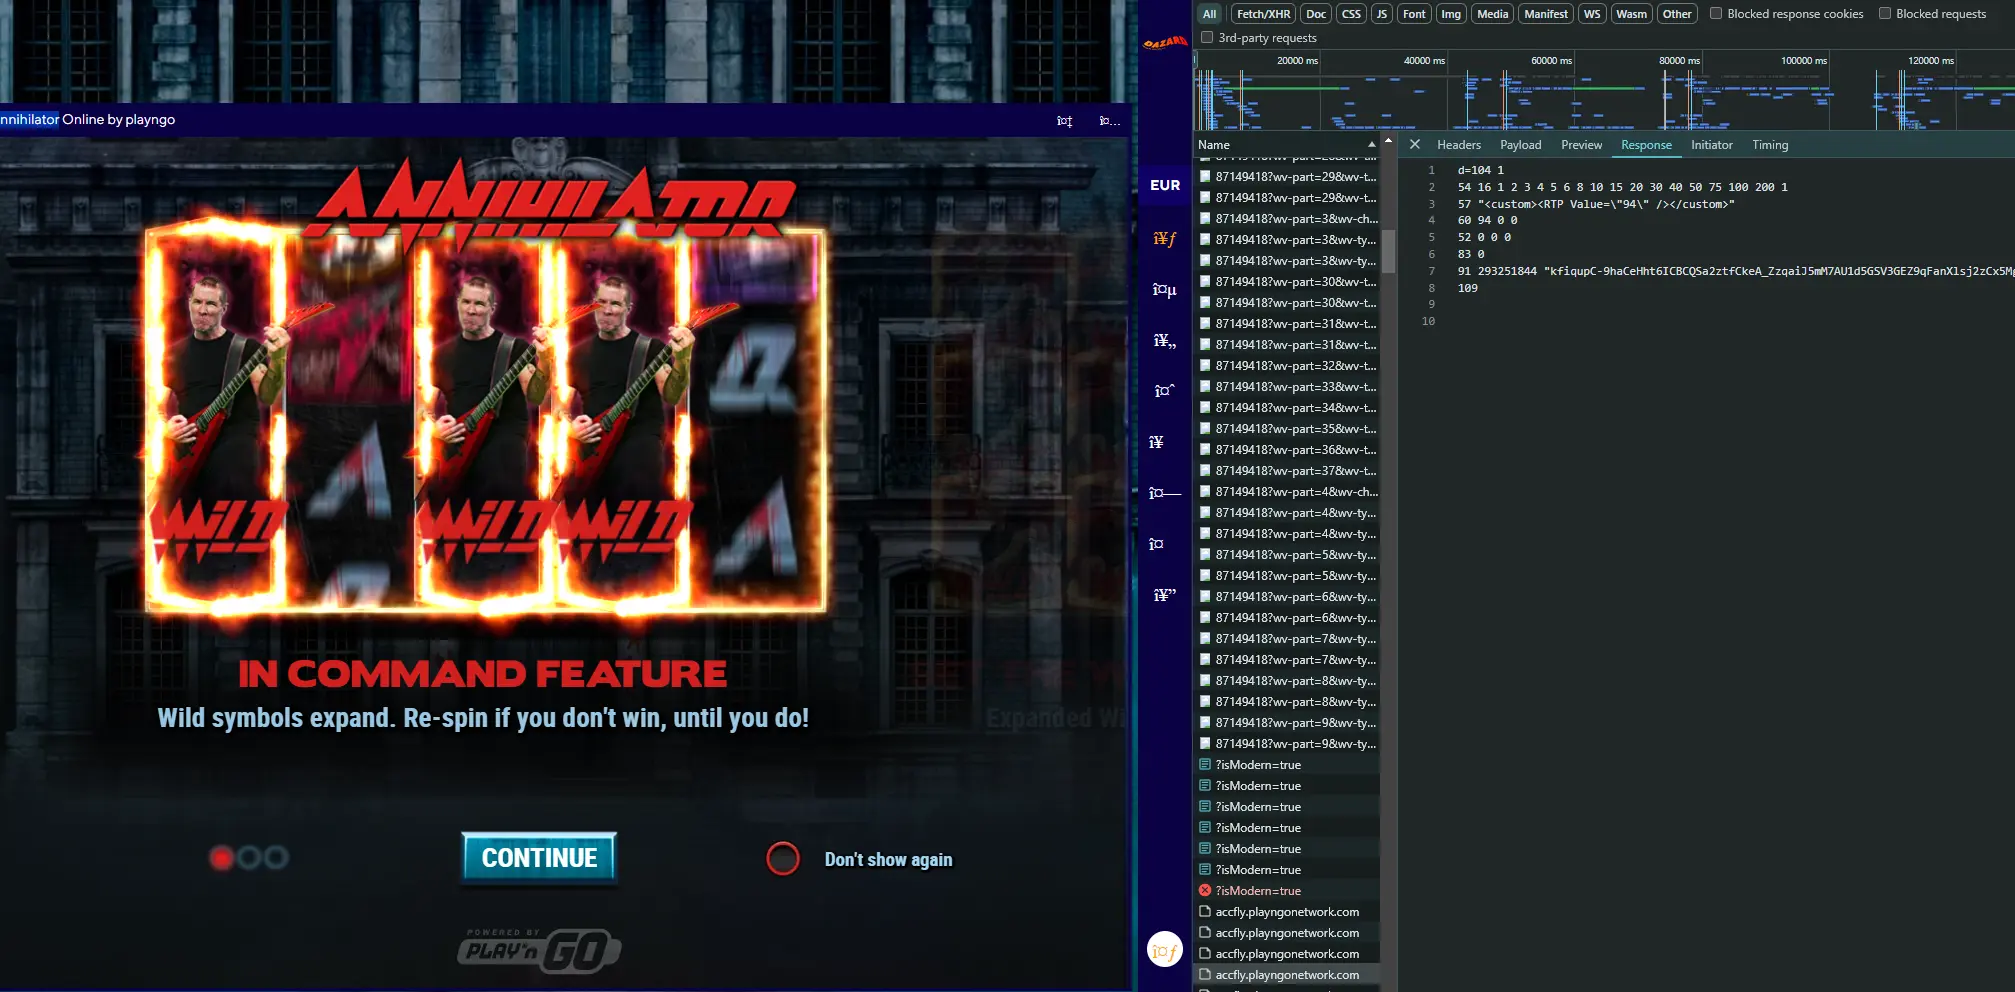Click the sort arrow in Name column
The height and width of the screenshot is (992, 2015).
click(x=1371, y=145)
